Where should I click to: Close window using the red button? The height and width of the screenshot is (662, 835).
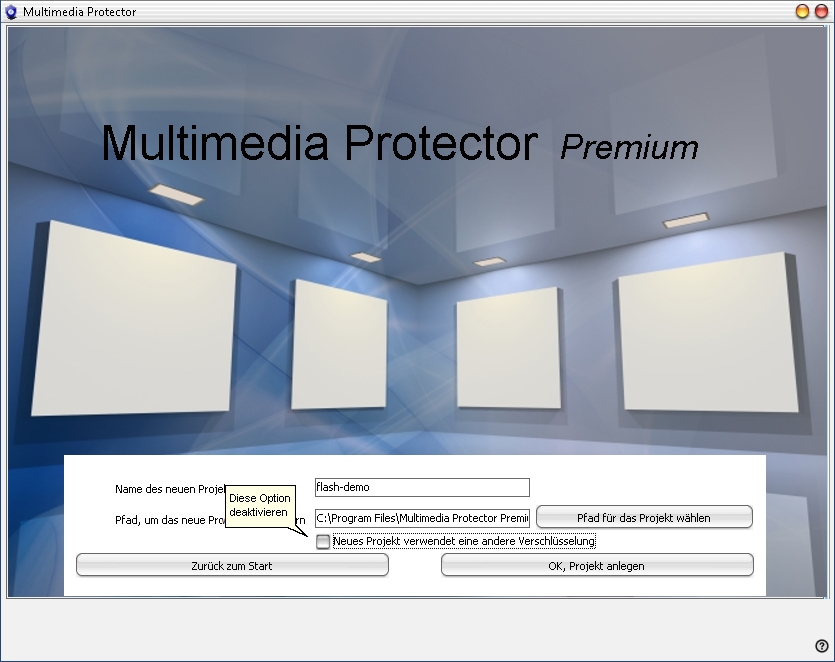coord(821,12)
